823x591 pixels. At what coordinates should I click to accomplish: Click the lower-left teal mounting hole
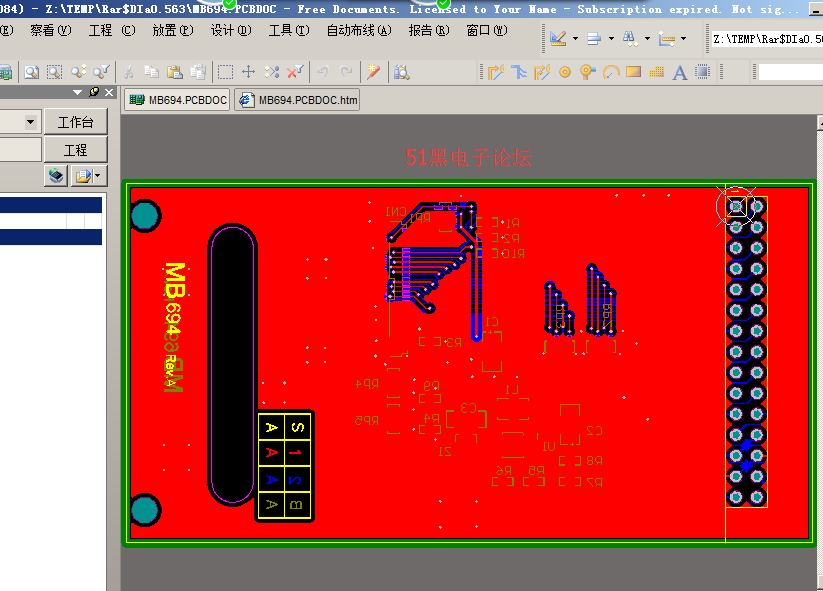[145, 510]
